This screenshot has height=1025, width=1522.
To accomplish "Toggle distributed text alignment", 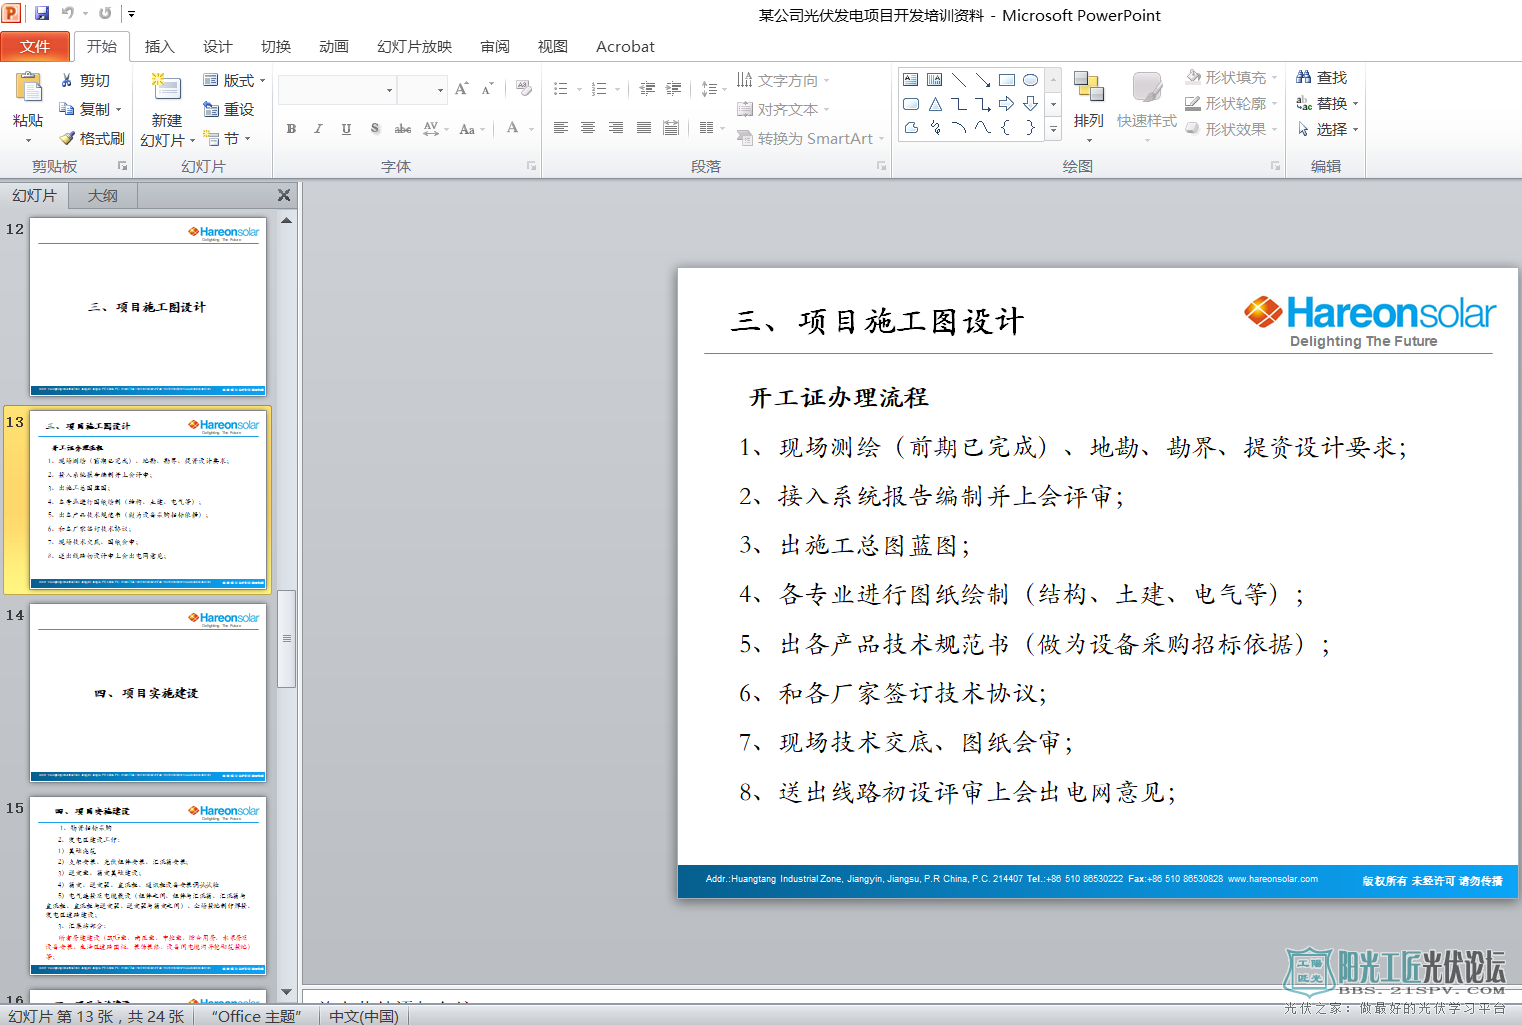I will tap(671, 128).
